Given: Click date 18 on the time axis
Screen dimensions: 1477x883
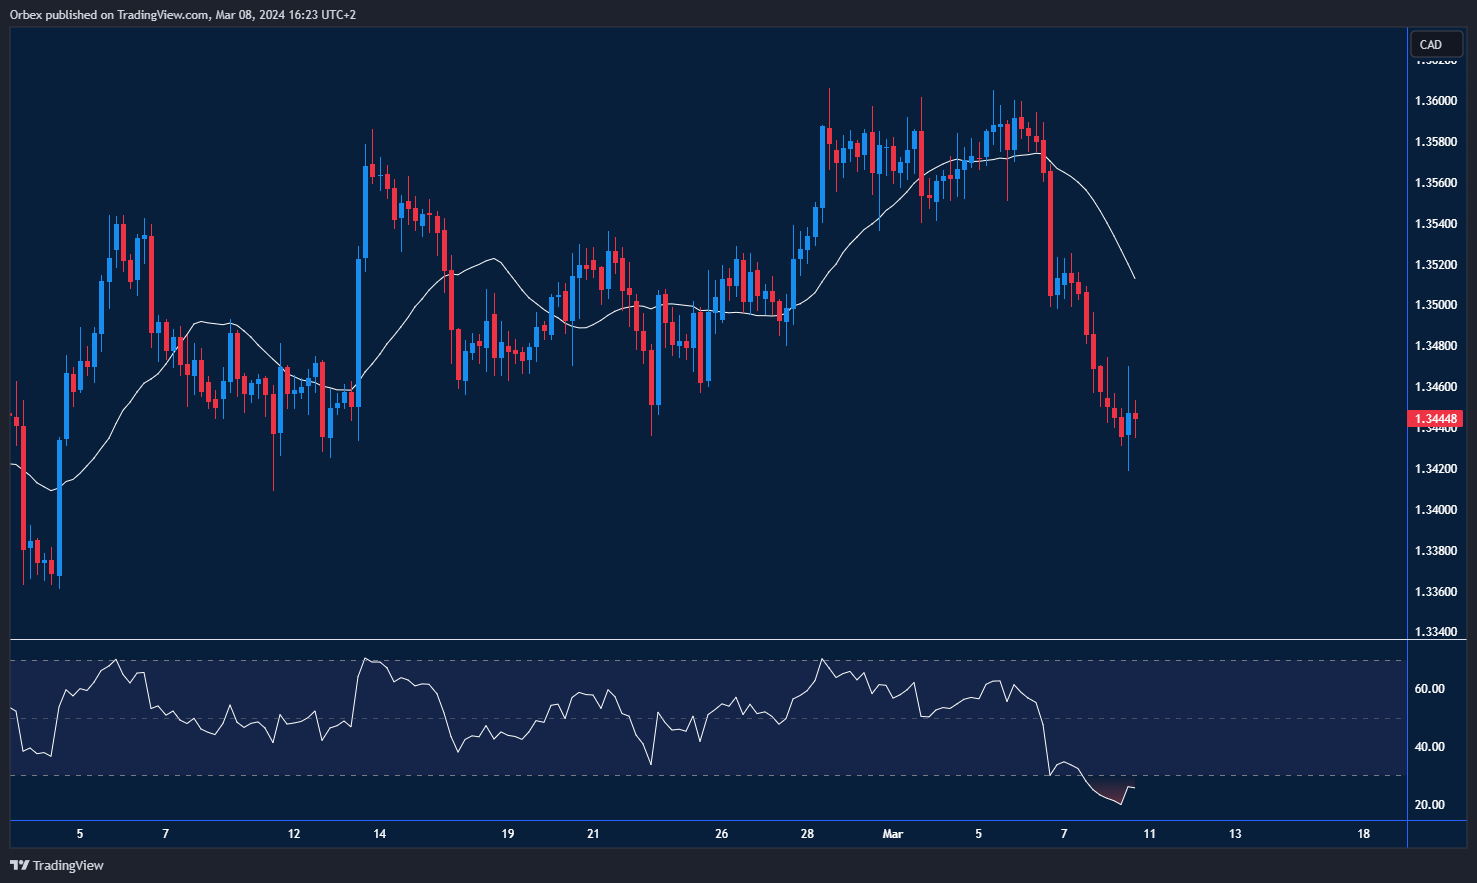Looking at the screenshot, I should tap(1364, 834).
